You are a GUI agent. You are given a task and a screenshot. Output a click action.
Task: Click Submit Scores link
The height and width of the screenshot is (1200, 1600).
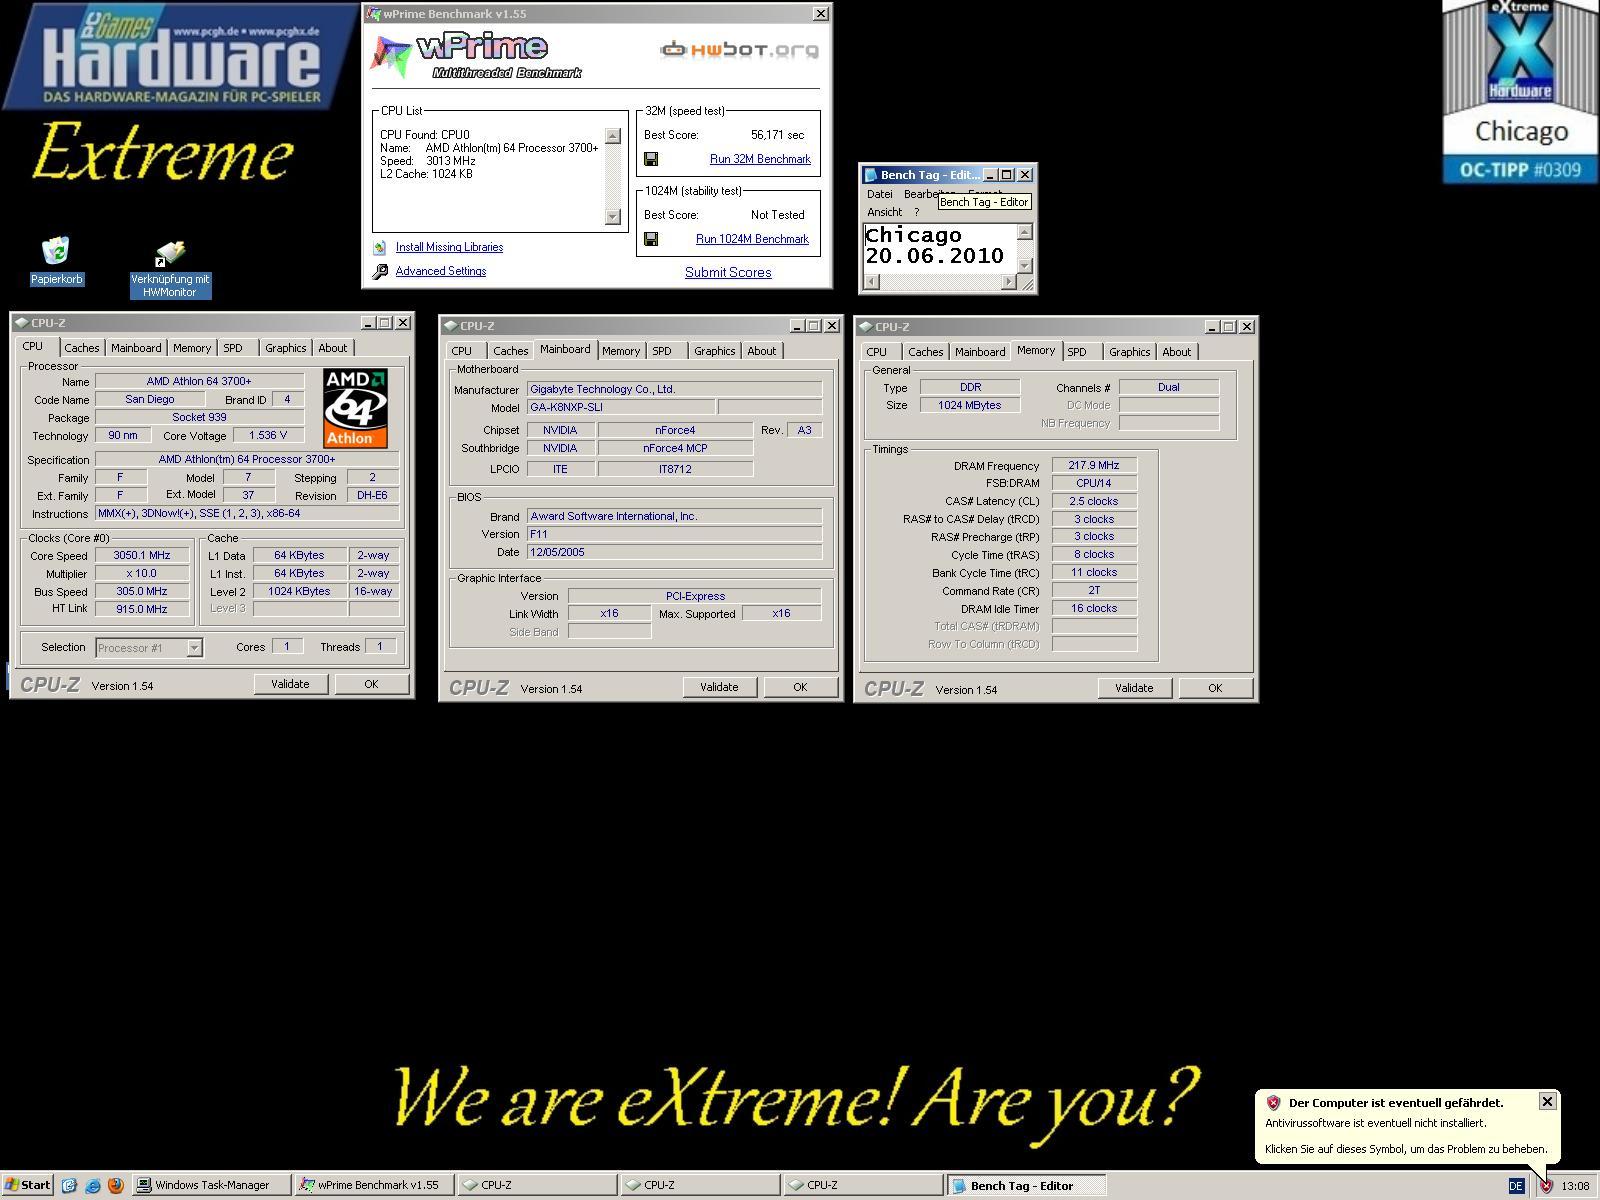point(728,272)
